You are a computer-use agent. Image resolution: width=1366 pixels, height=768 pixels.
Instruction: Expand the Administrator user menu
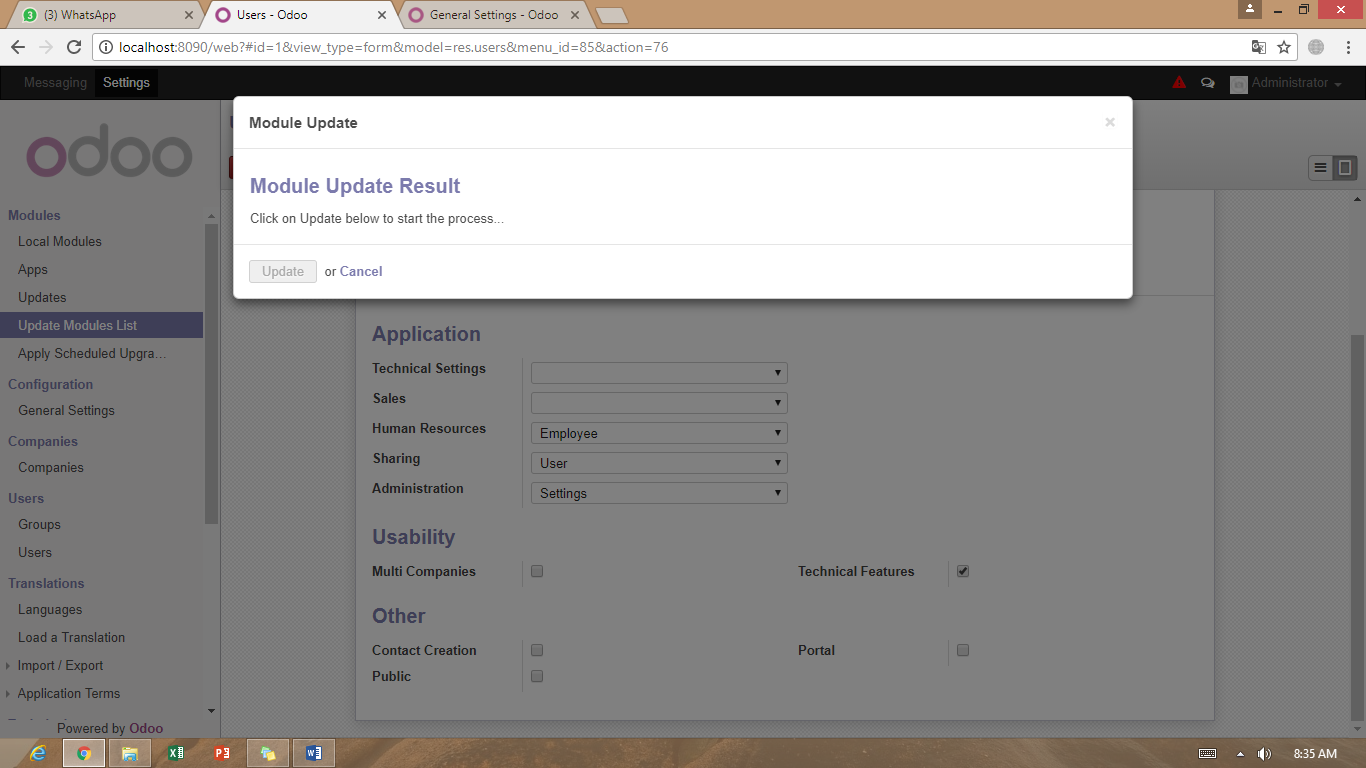point(1287,83)
